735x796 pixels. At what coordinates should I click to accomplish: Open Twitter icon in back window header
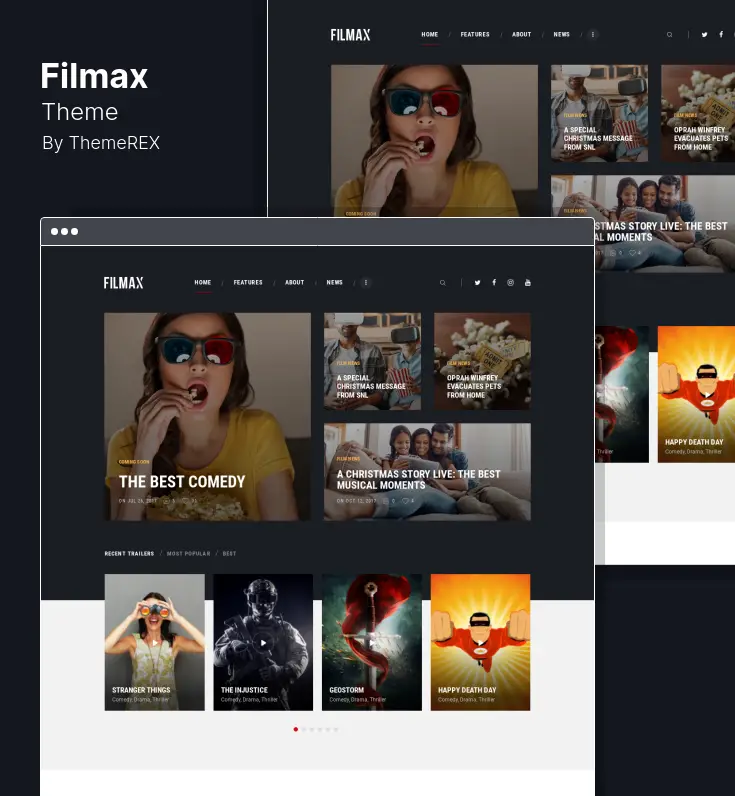705,35
